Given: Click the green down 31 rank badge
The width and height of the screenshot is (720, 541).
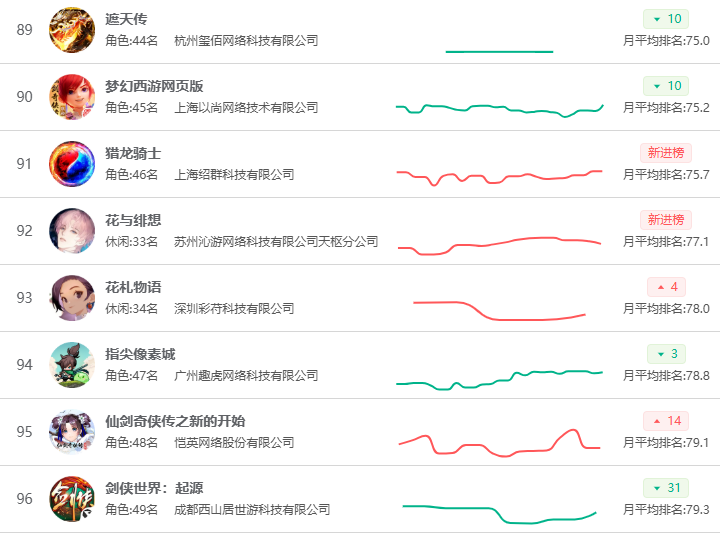Looking at the screenshot, I should pyautogui.click(x=666, y=488).
